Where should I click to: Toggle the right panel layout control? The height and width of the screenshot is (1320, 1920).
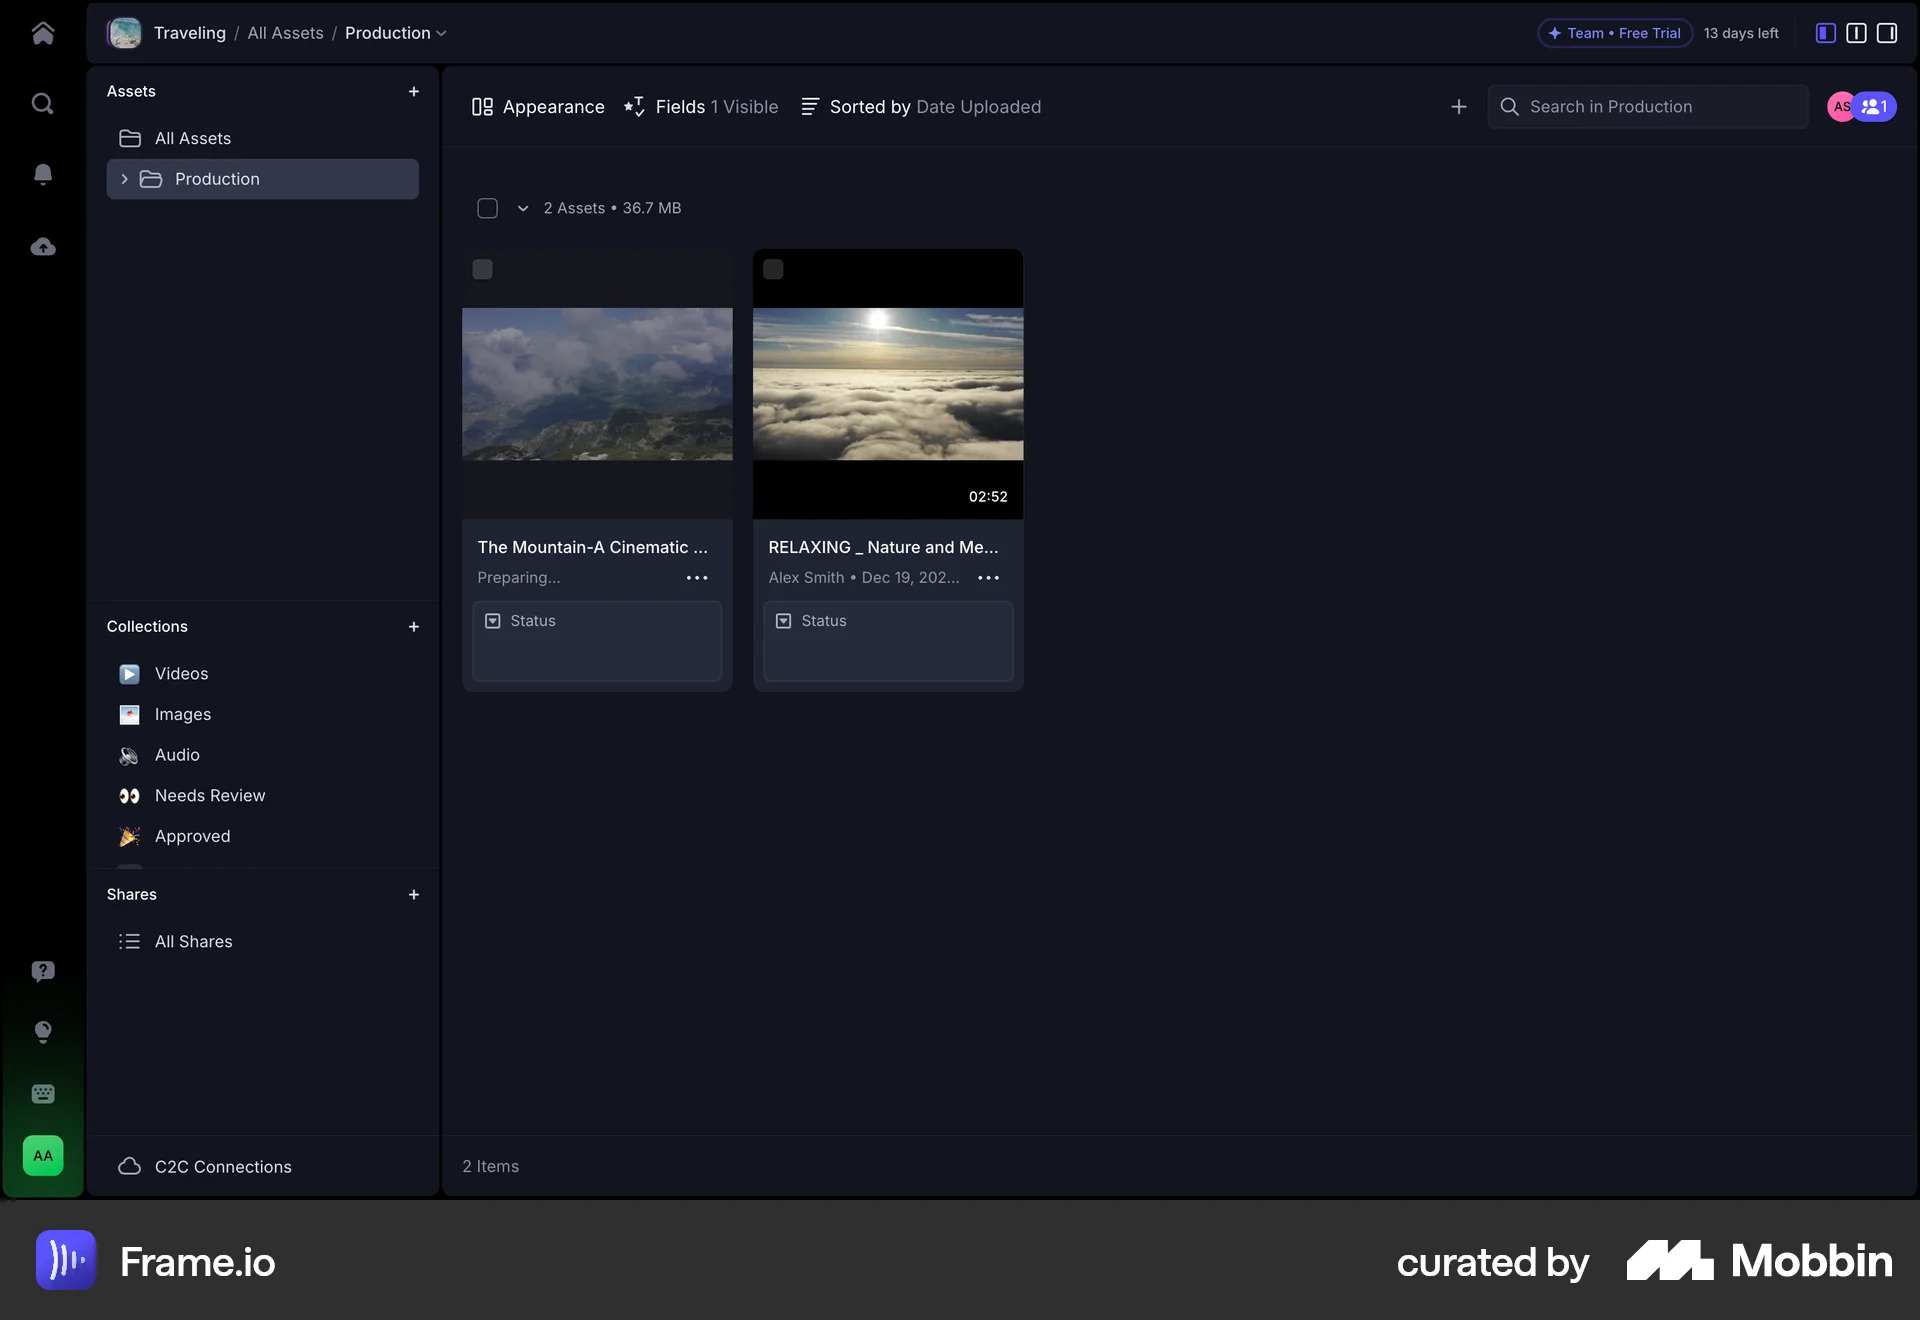1886,33
